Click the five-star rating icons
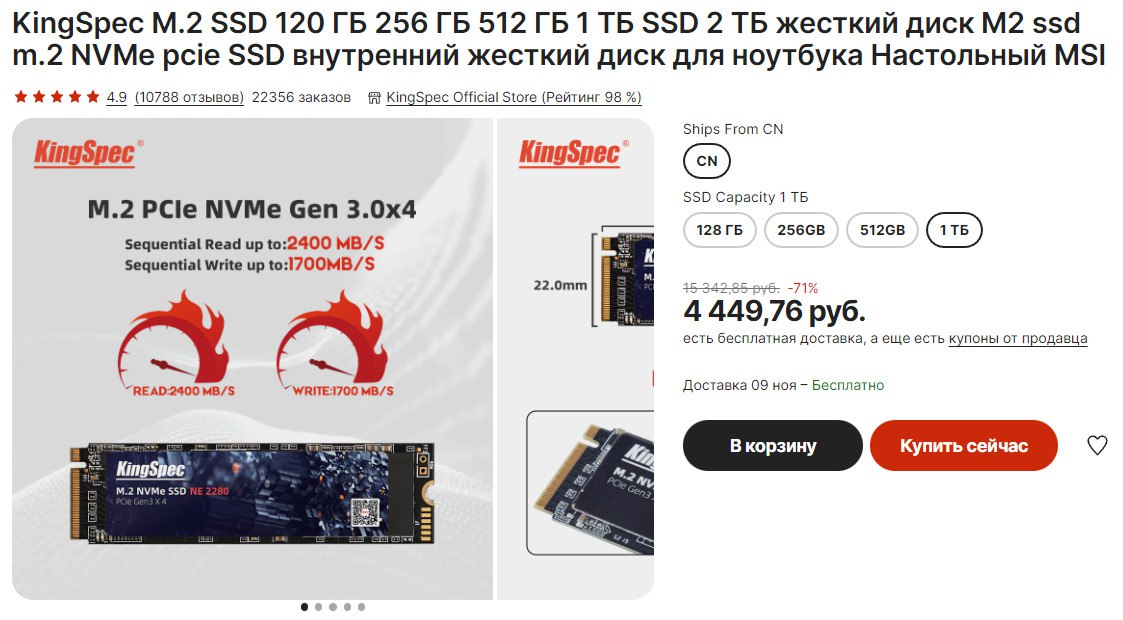Image resolution: width=1123 pixels, height=620 pixels. pyautogui.click(x=57, y=97)
